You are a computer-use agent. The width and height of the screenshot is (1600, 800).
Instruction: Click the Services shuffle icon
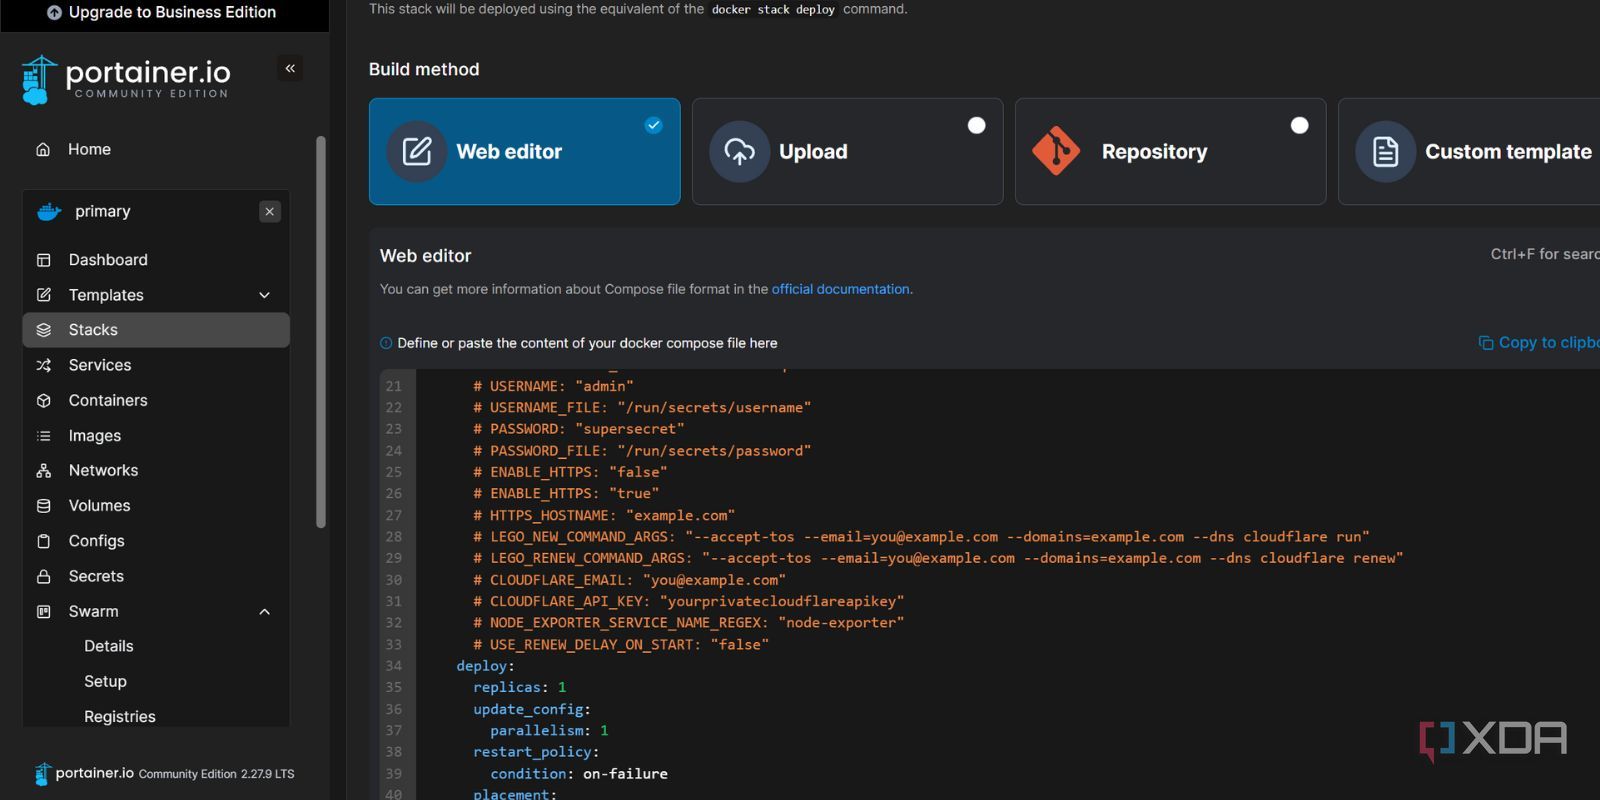pos(43,365)
